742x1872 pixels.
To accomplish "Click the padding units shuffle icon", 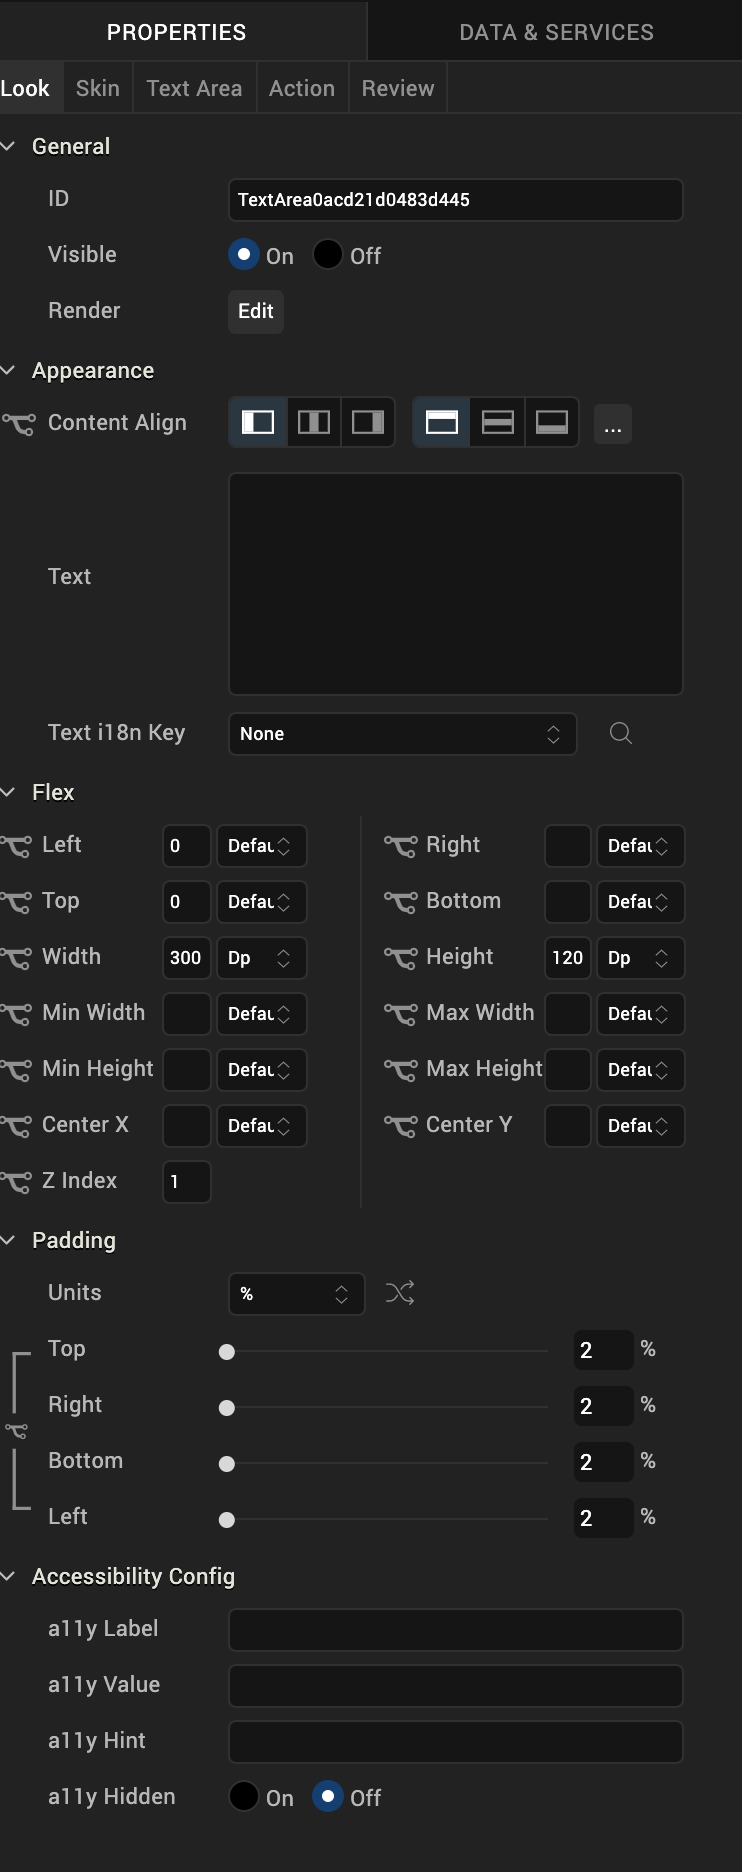I will [400, 1293].
